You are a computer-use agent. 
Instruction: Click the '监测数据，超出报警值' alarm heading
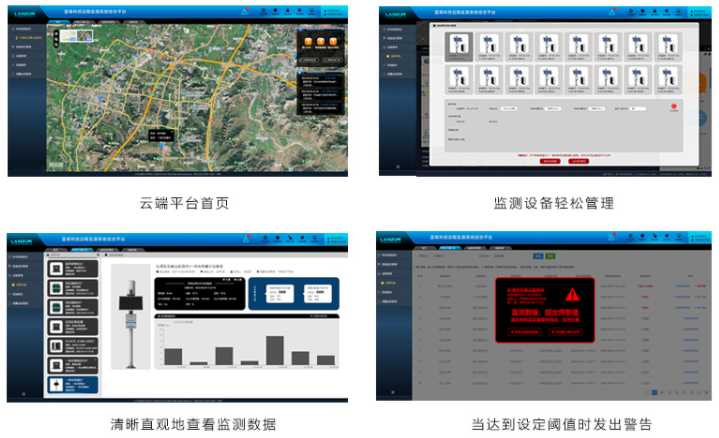545,312
